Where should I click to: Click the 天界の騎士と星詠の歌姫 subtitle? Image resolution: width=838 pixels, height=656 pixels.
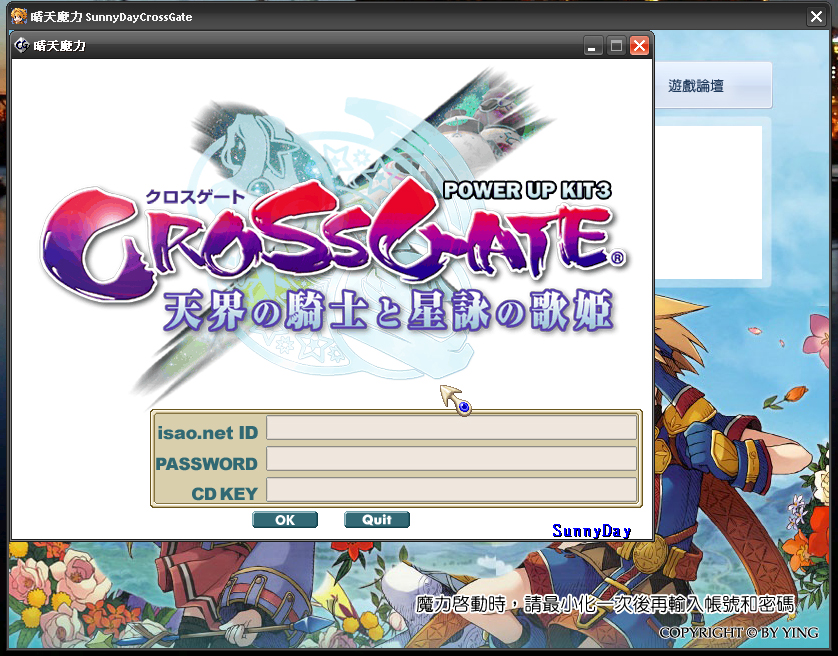pos(388,311)
